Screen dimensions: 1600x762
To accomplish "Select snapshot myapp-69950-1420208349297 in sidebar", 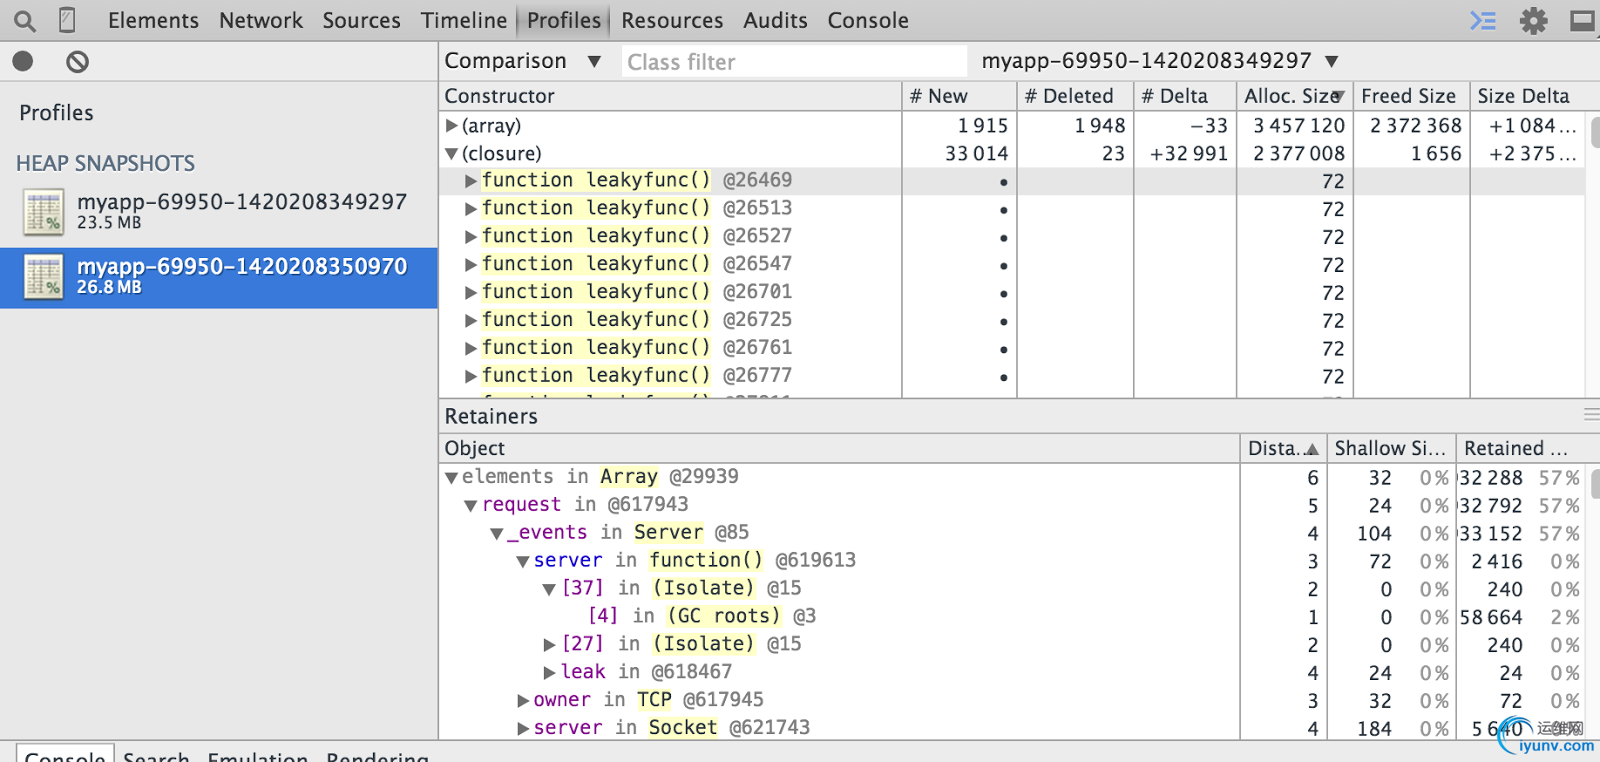I will click(219, 211).
